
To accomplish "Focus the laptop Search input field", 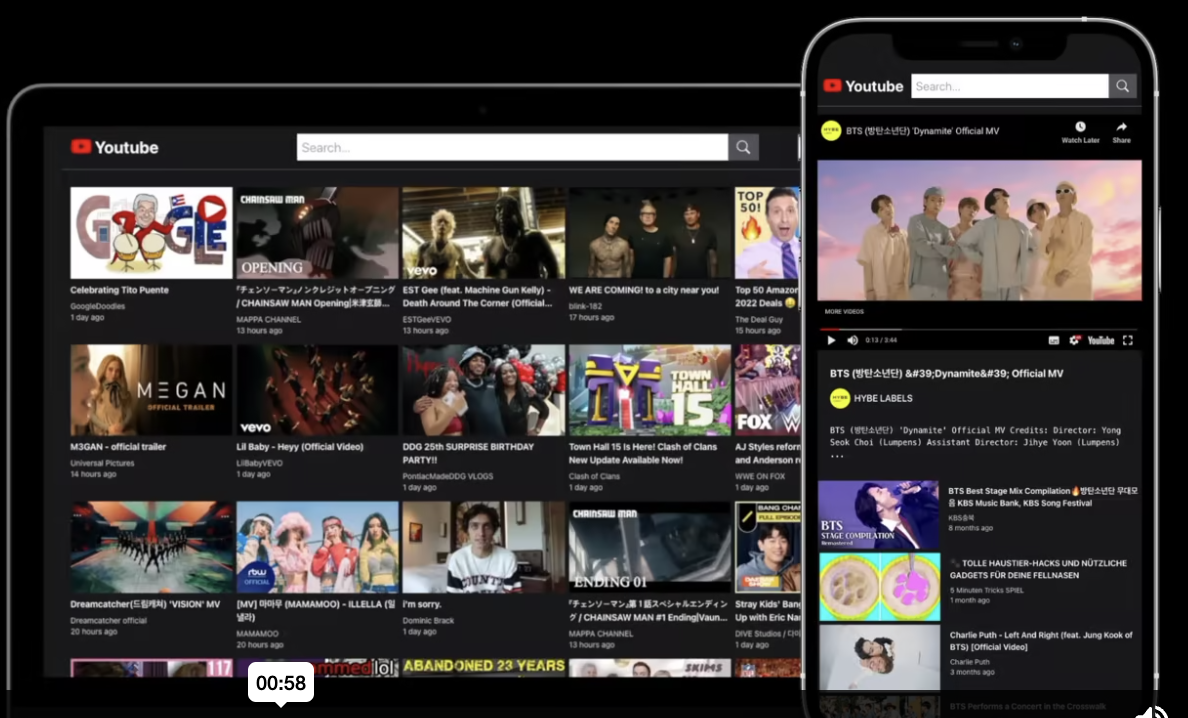I will click(512, 148).
